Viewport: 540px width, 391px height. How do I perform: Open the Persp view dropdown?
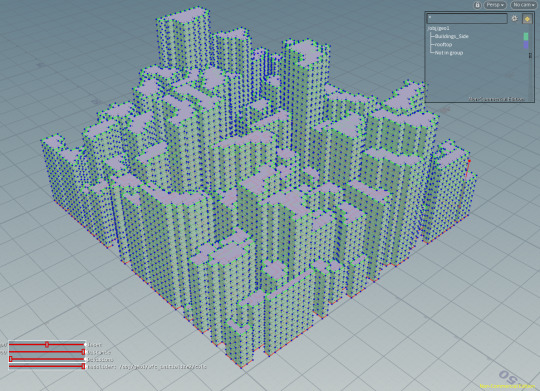coord(495,5)
